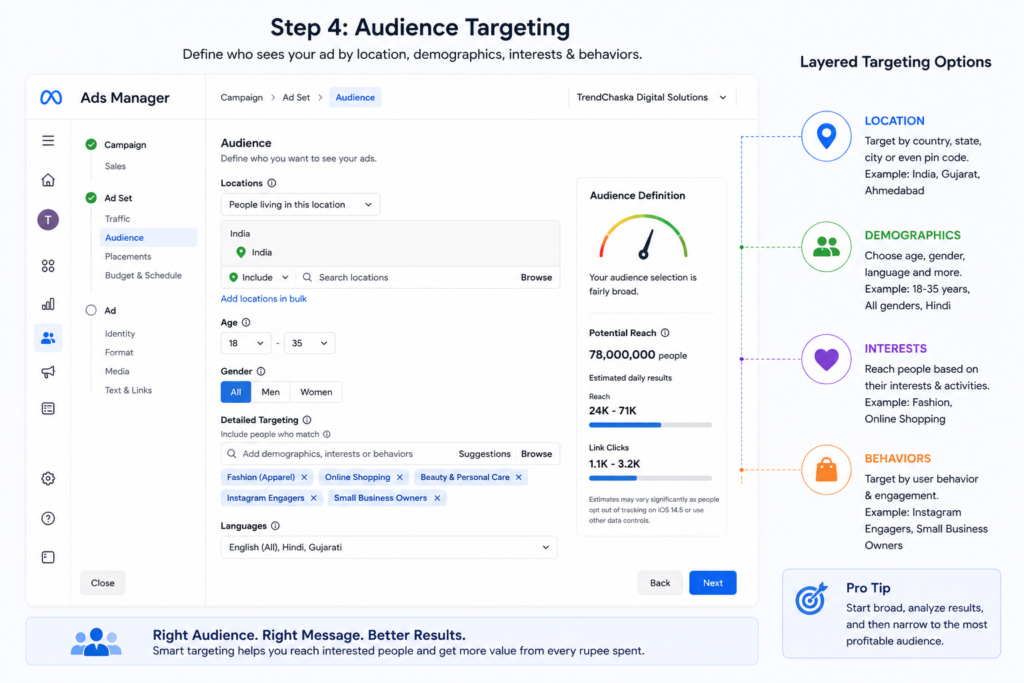This screenshot has width=1024, height=683.
Task: Remove the Beauty & Personal Care tag
Action: [519, 477]
